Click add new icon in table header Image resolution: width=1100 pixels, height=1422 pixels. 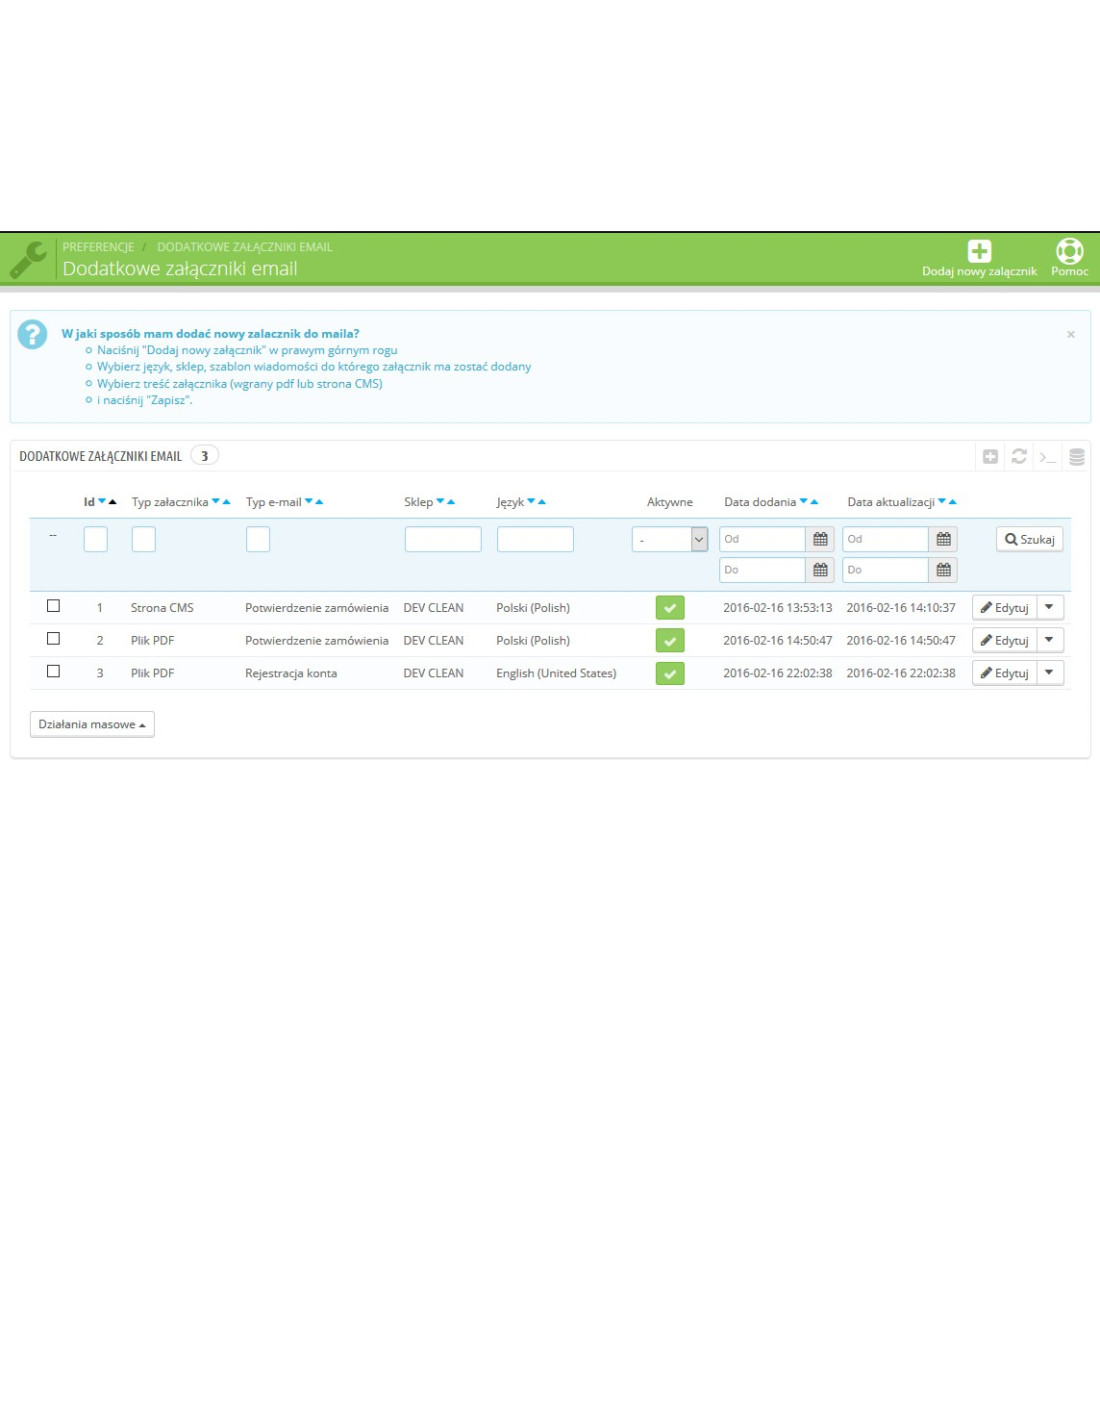pyautogui.click(x=990, y=457)
